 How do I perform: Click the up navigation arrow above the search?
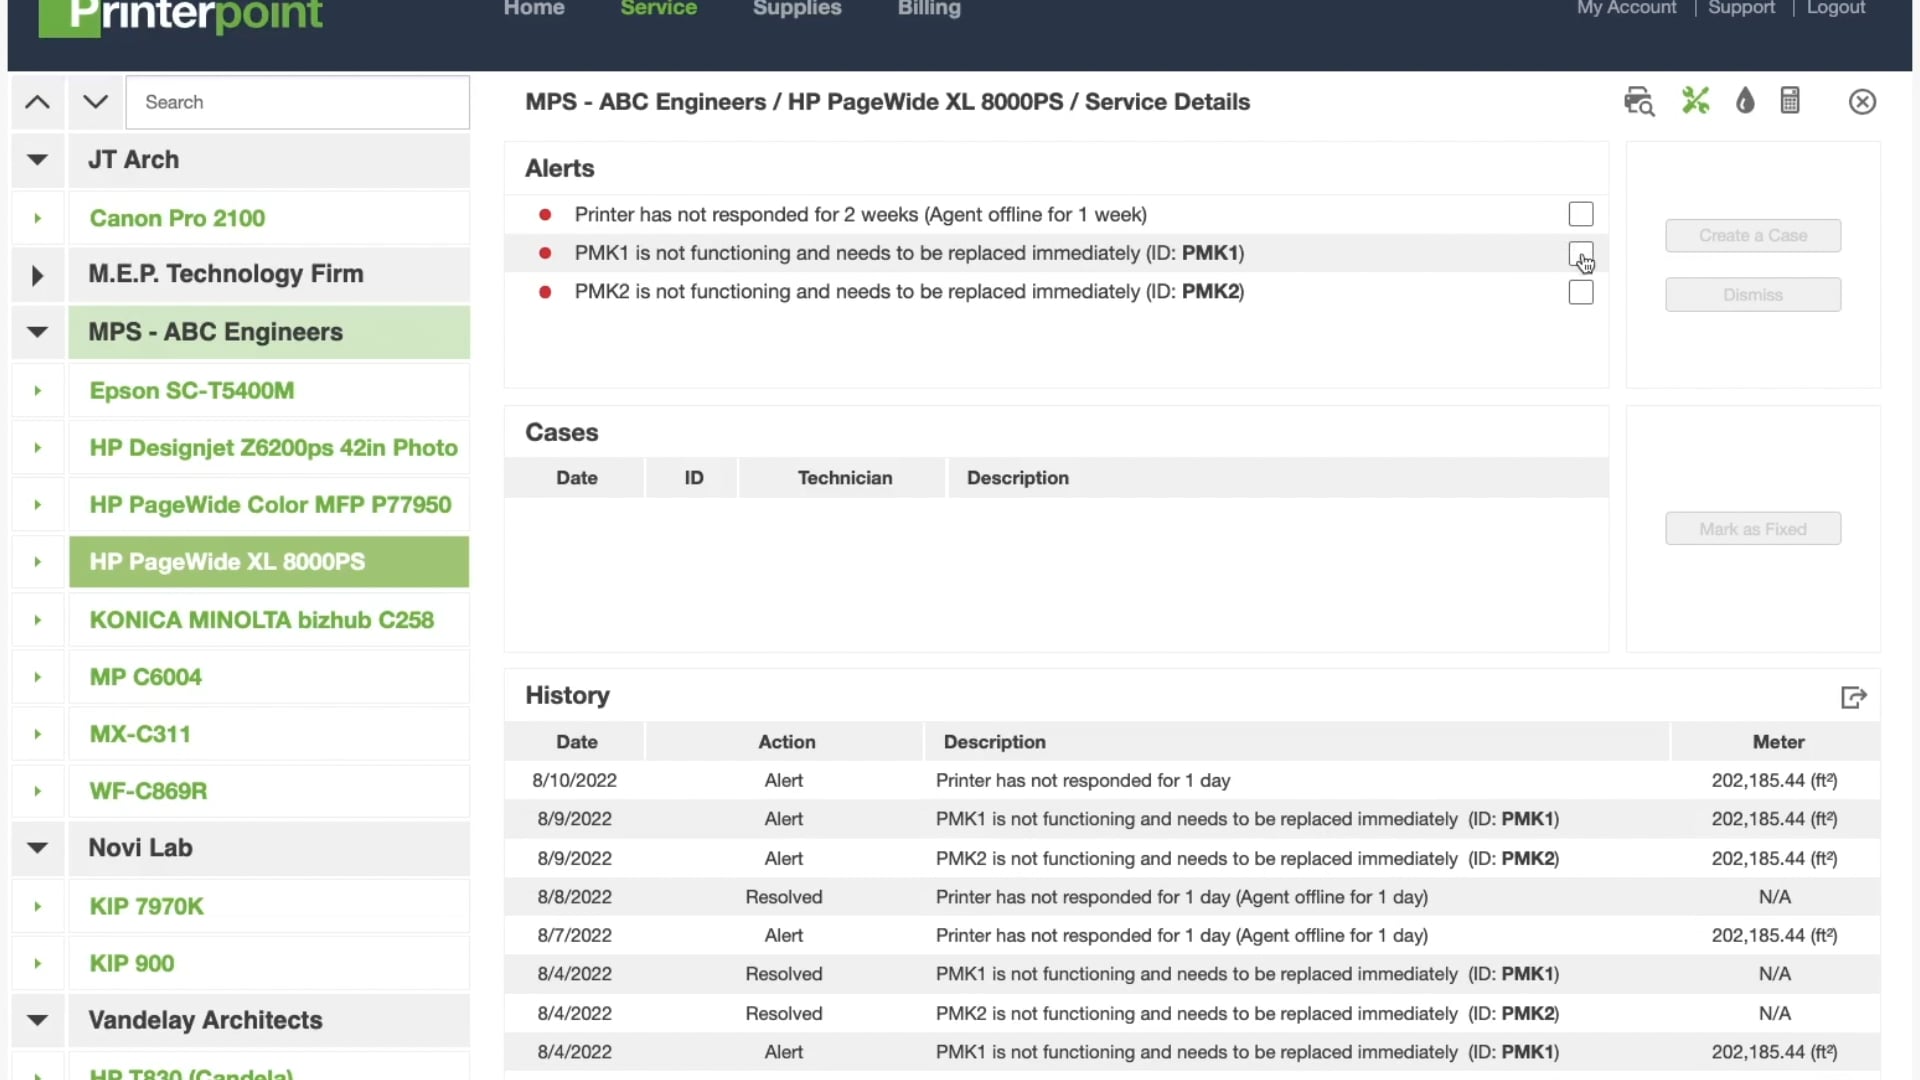coord(37,101)
